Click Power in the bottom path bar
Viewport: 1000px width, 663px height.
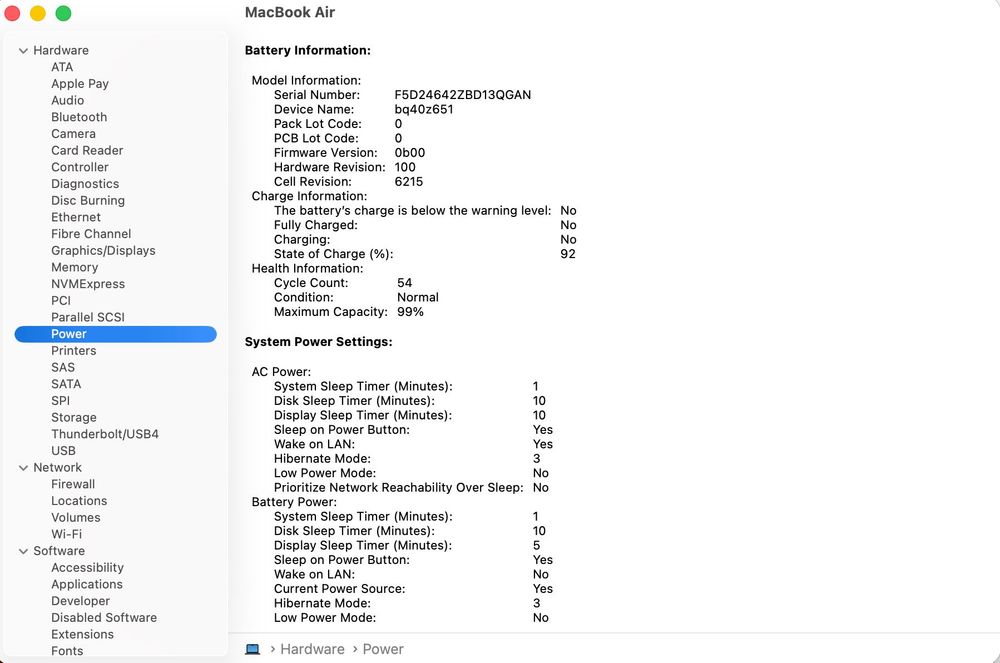[x=383, y=649]
